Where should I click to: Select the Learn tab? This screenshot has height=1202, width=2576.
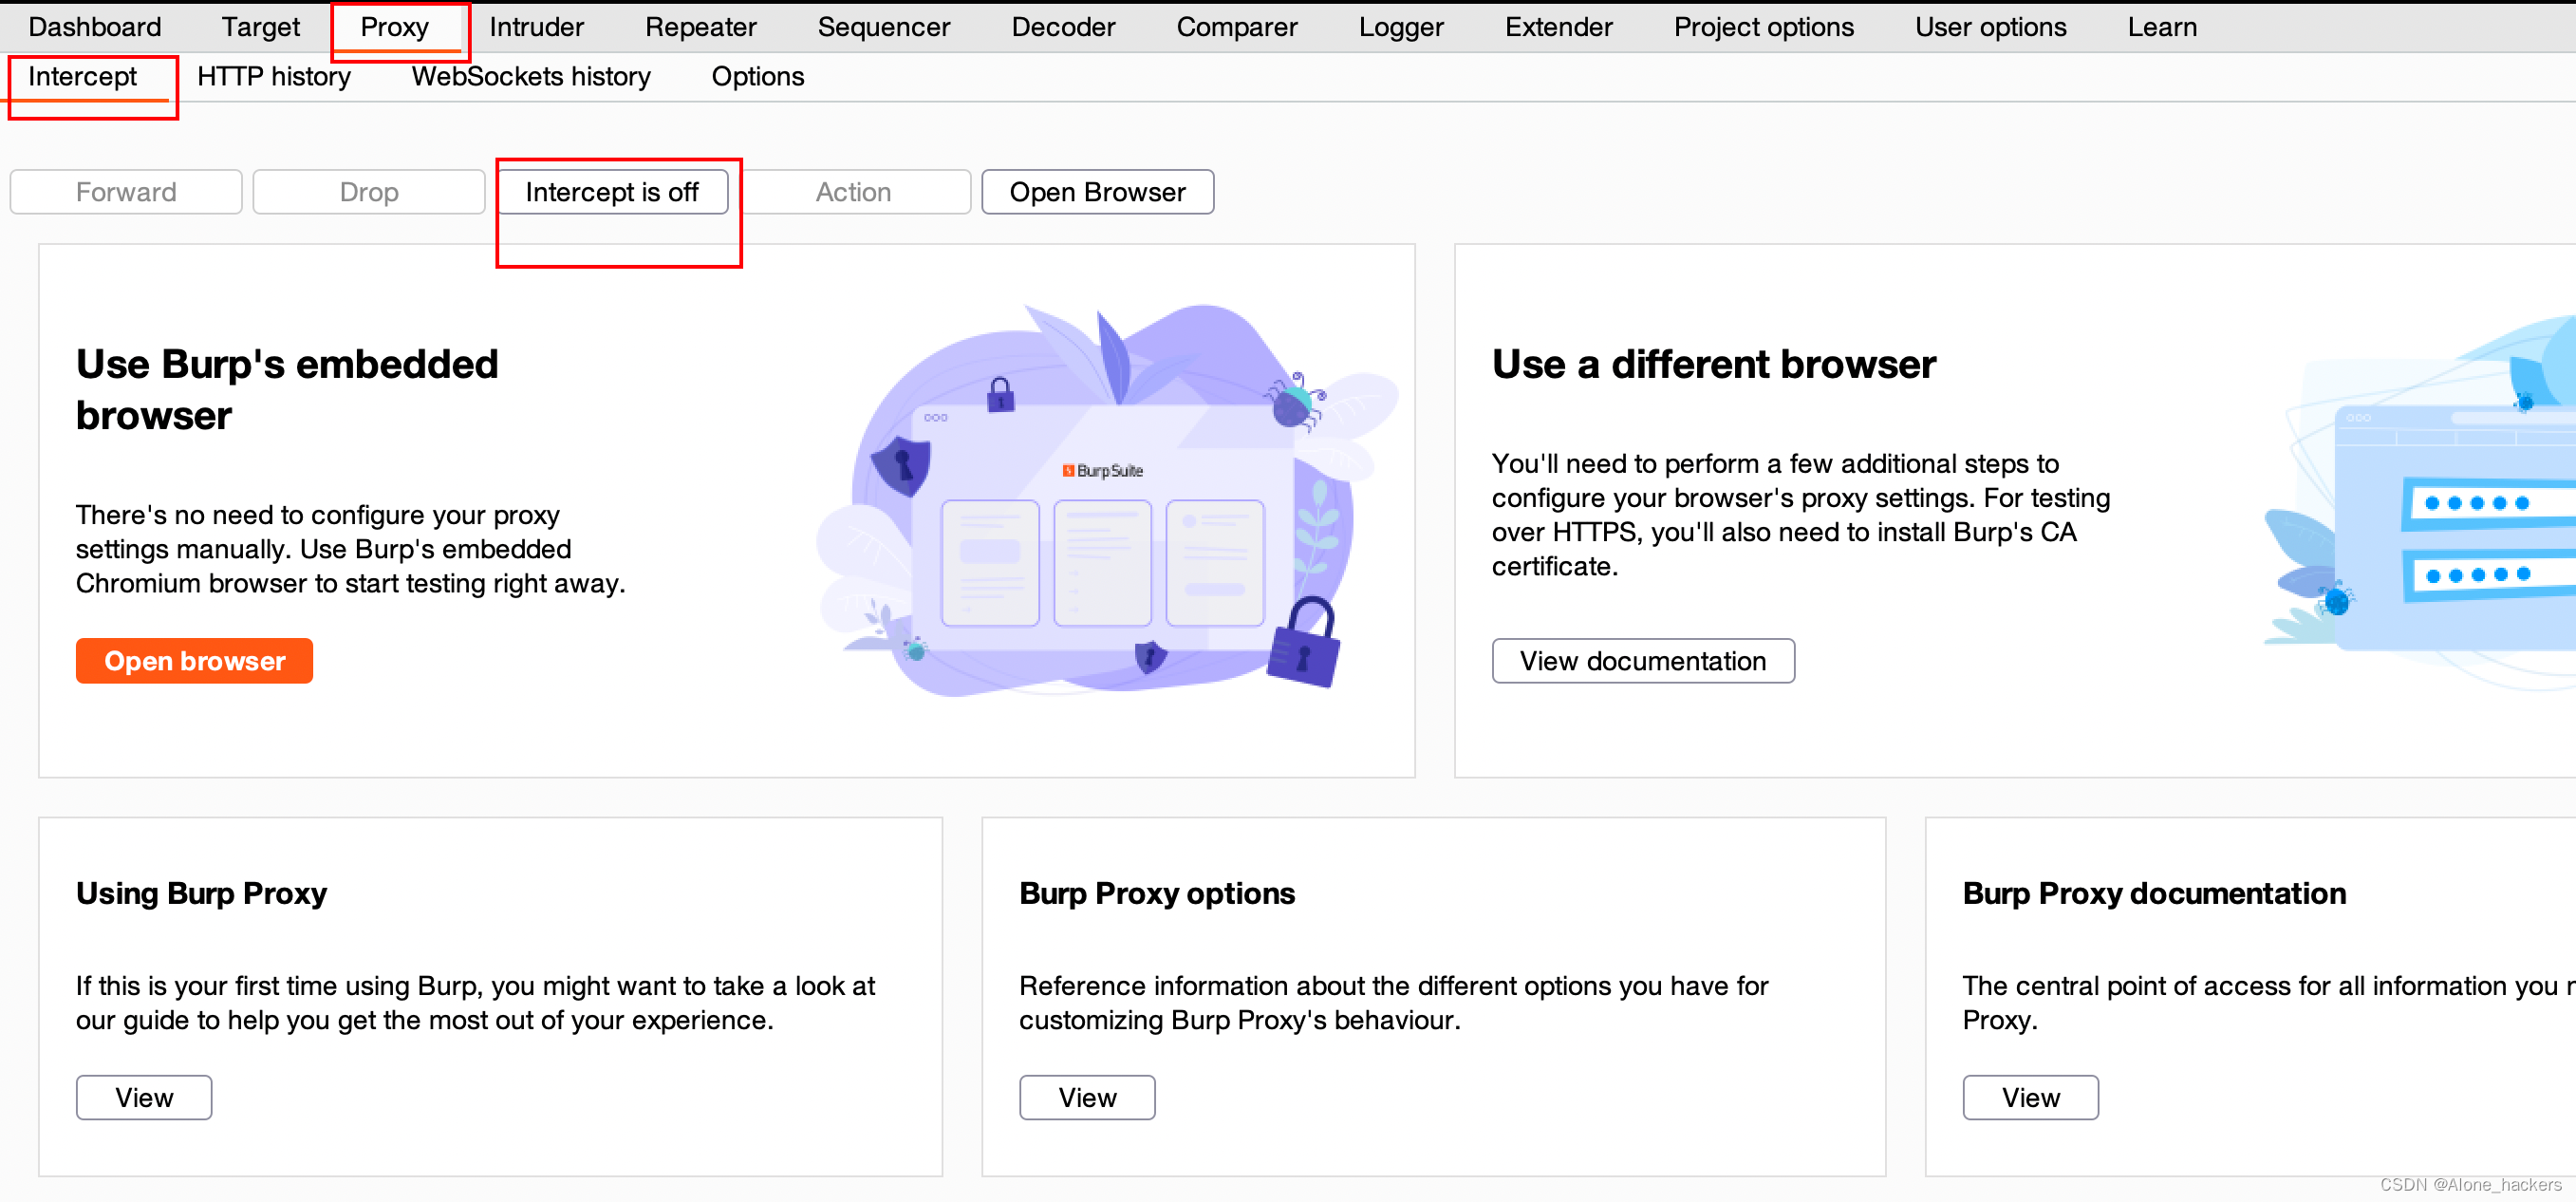[2161, 27]
